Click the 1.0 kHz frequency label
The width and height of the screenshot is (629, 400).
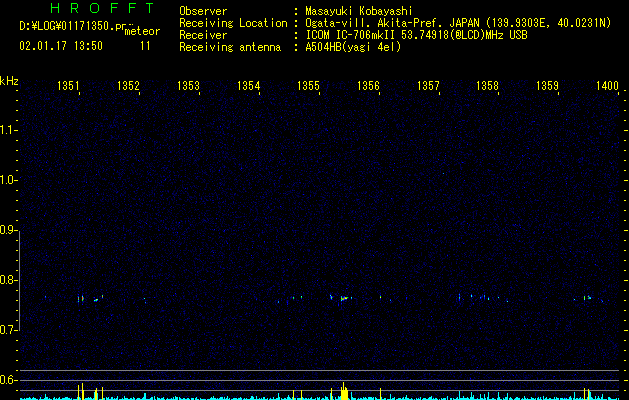tap(8, 180)
